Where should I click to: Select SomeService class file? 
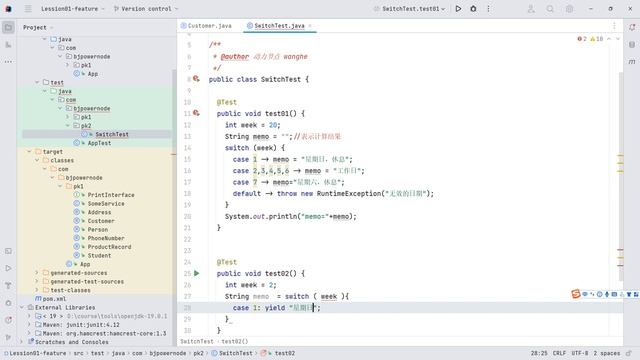[x=106, y=204]
